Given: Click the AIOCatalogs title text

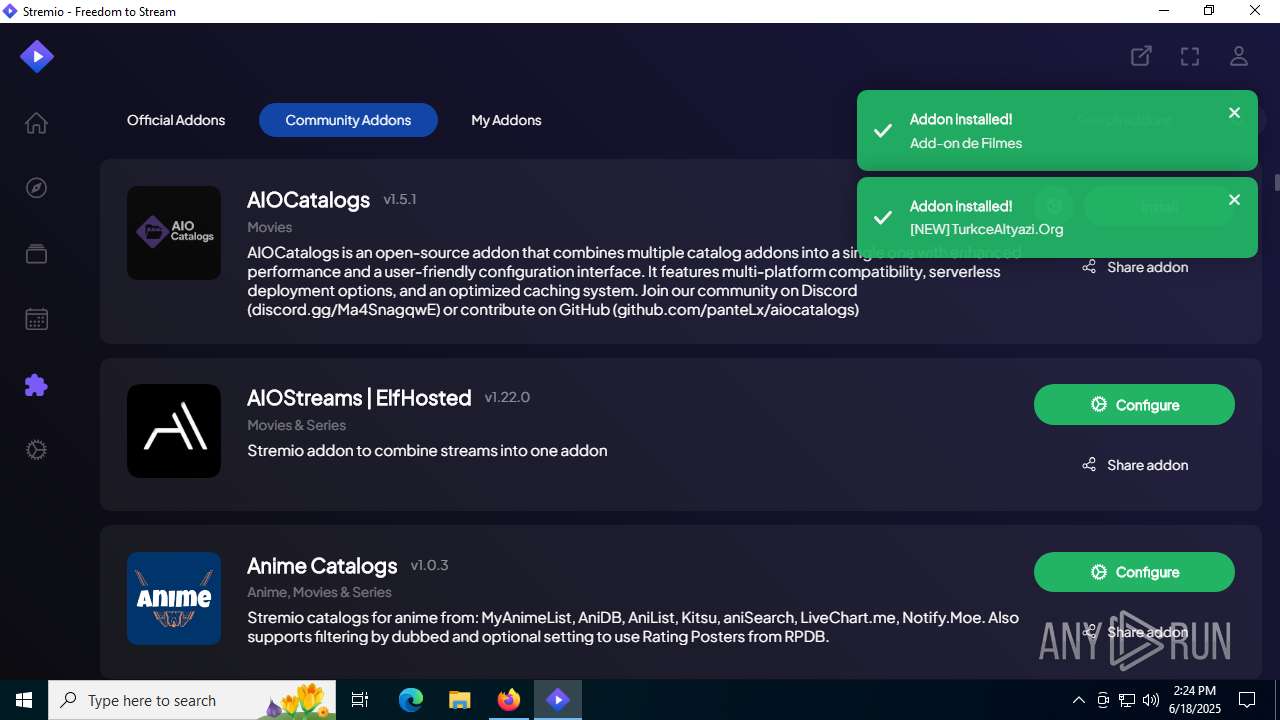Looking at the screenshot, I should tap(309, 200).
